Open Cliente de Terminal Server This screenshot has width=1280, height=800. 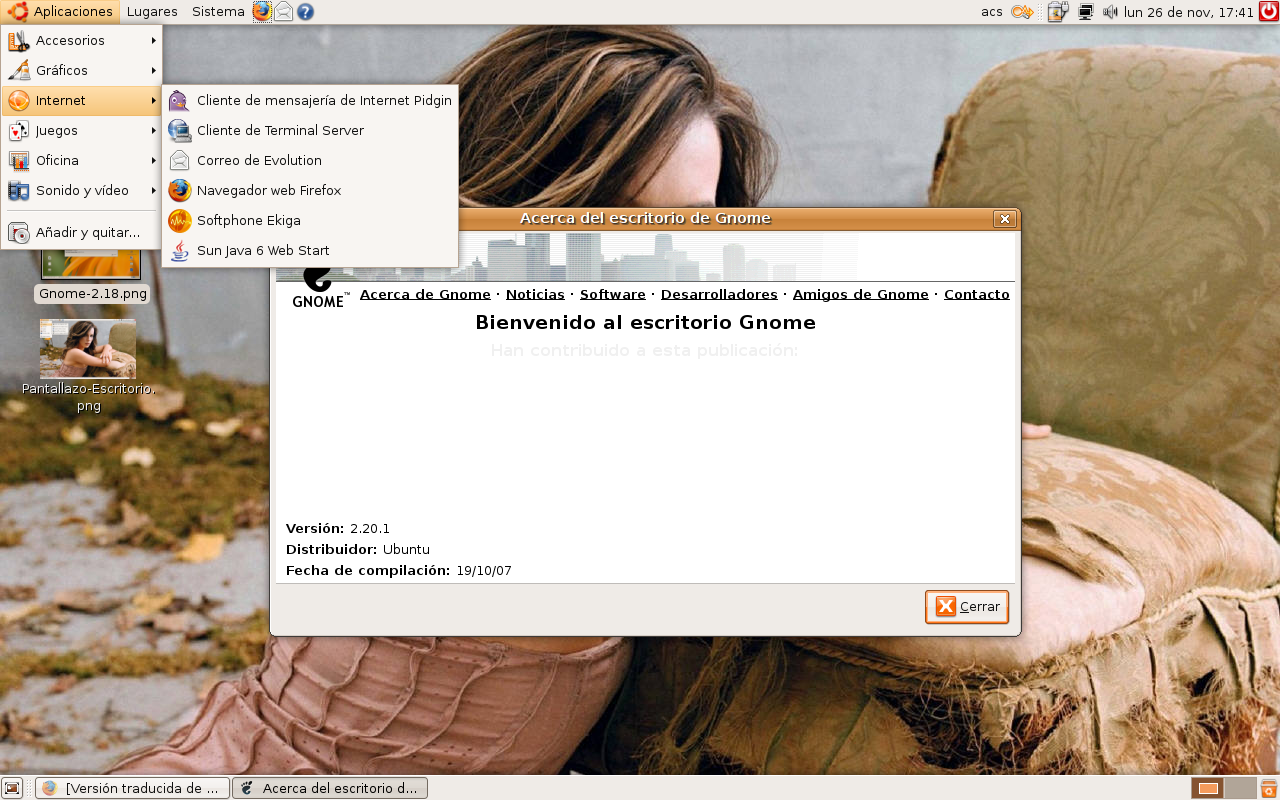[x=279, y=130]
